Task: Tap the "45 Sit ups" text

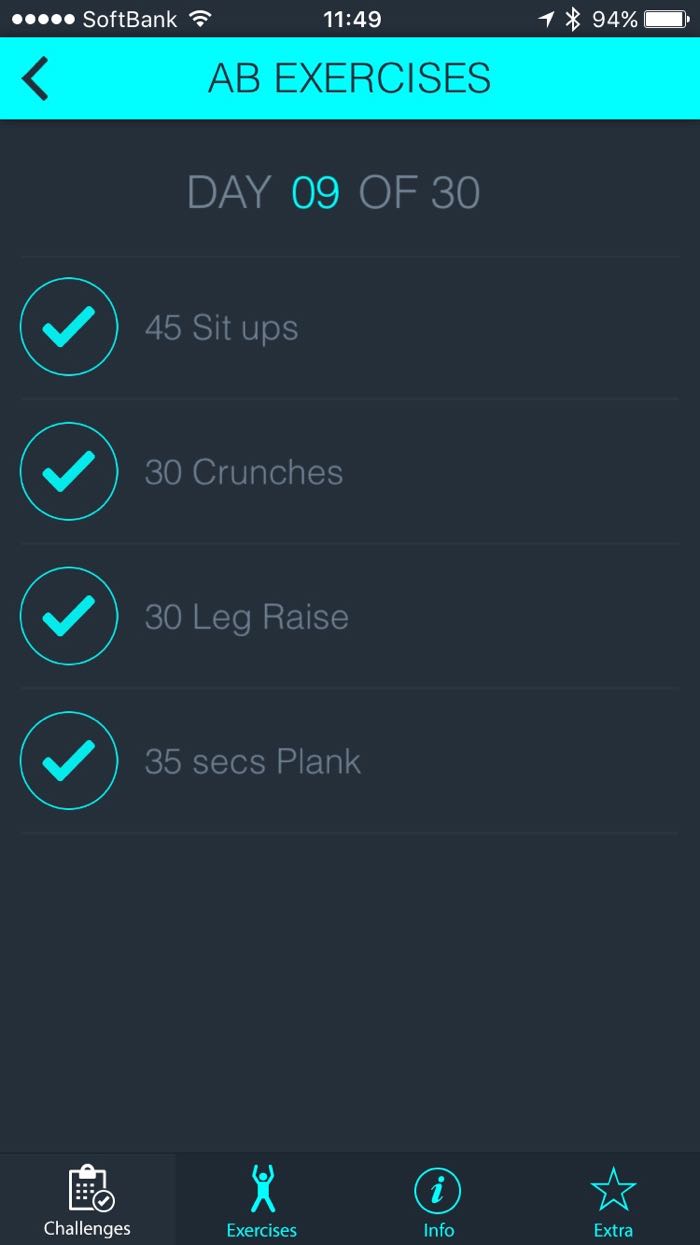Action: [x=221, y=328]
